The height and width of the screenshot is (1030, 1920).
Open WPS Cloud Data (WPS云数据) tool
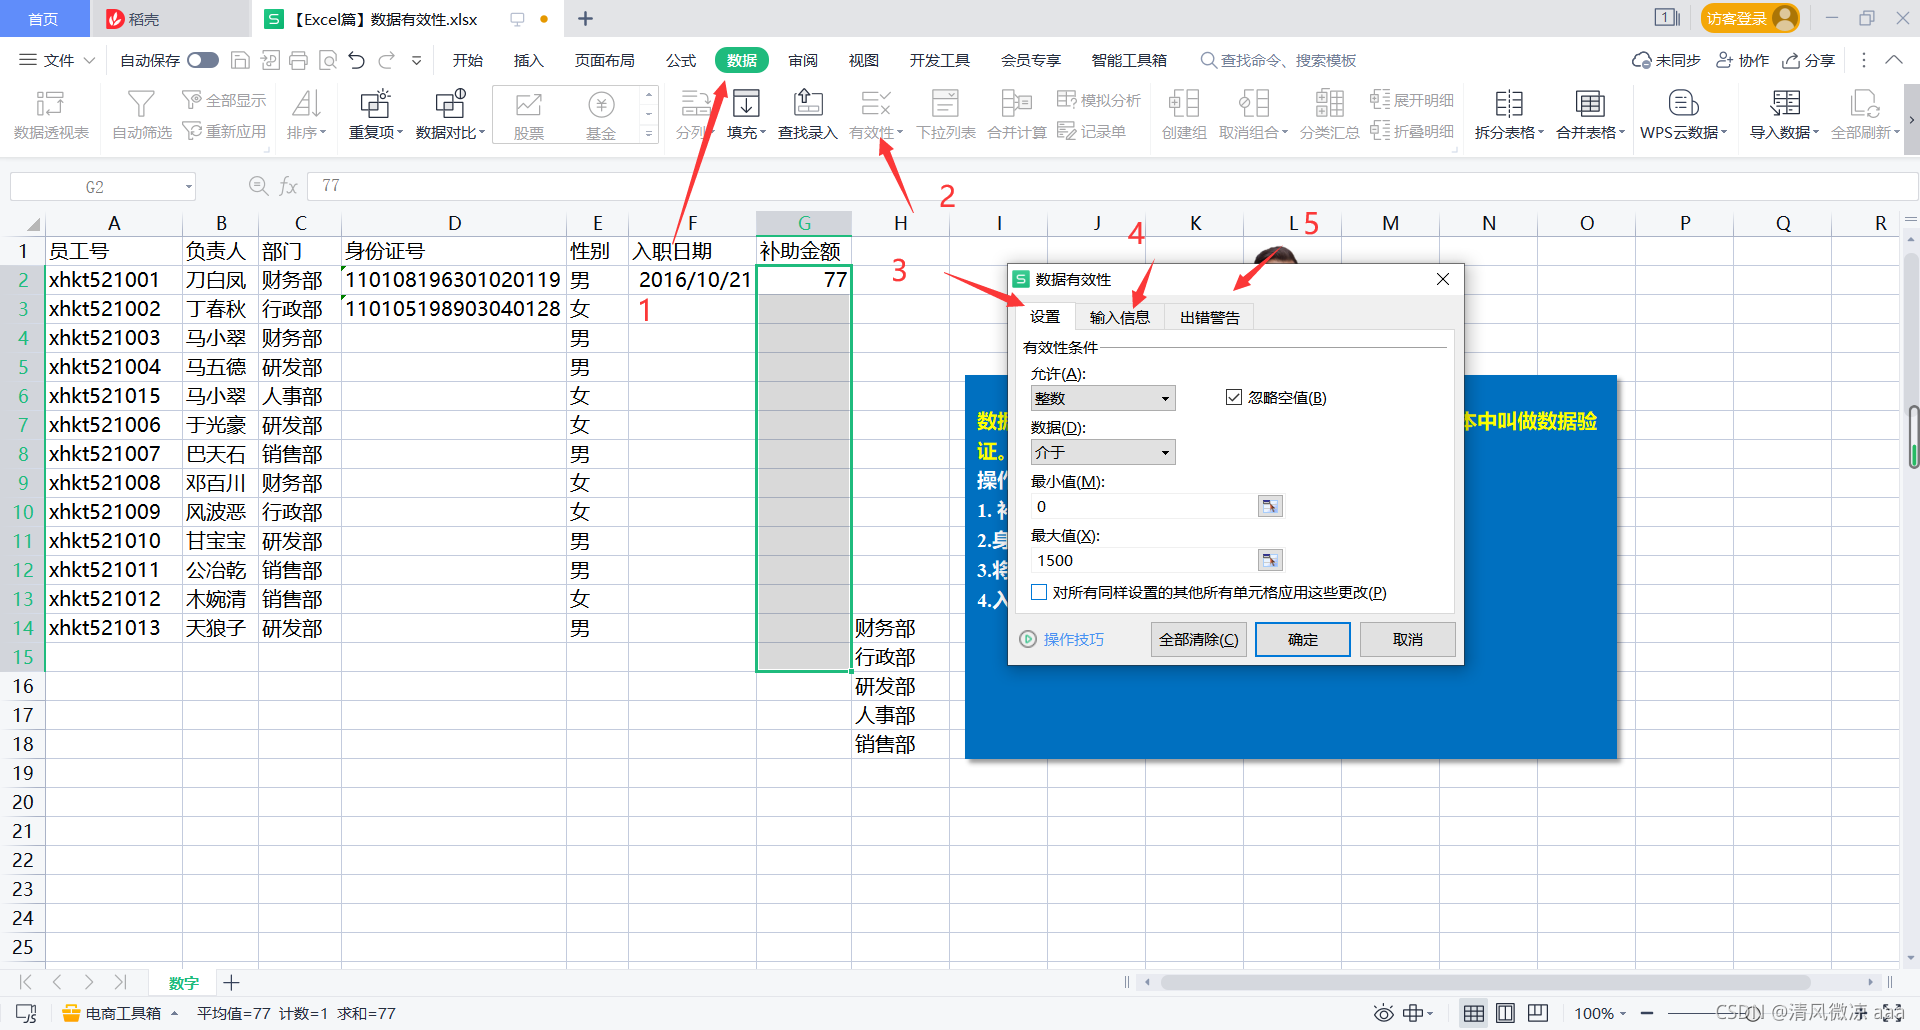coord(1683,114)
